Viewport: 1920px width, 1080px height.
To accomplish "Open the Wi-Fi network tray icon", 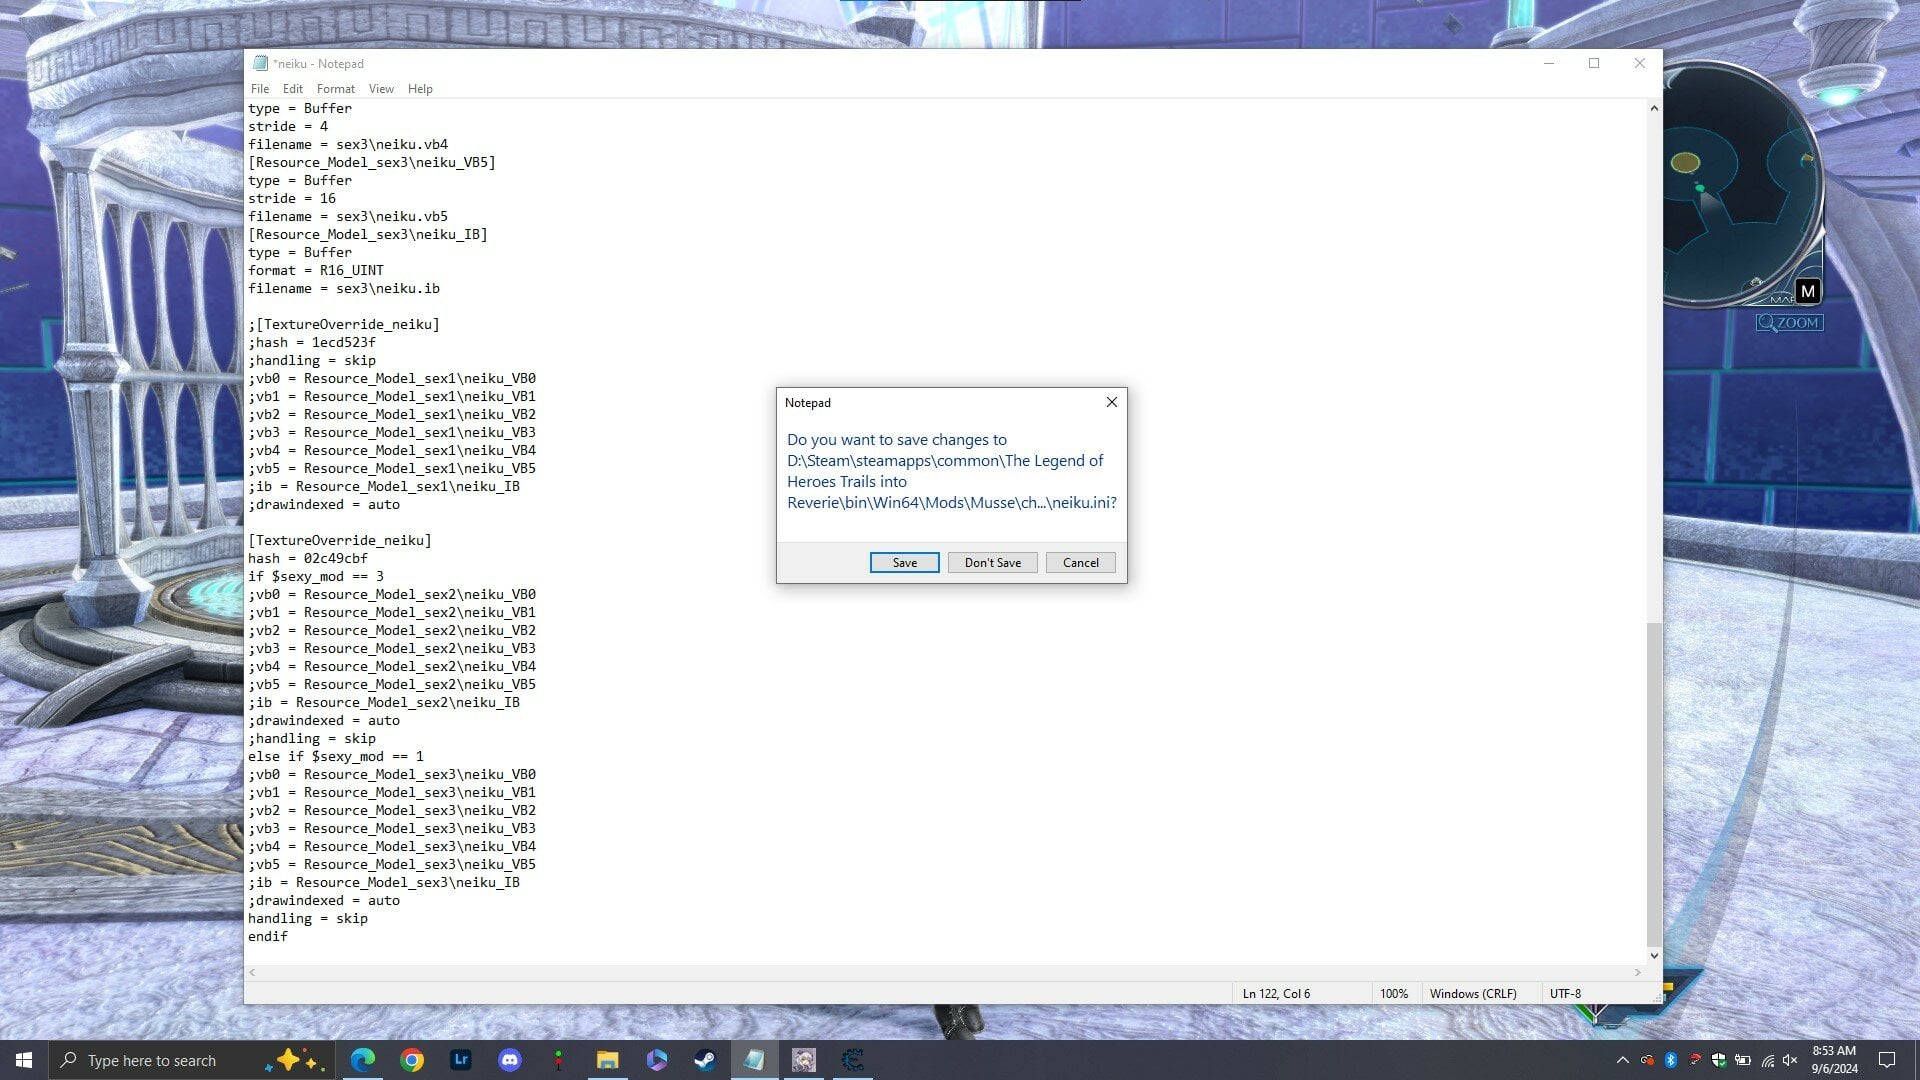I will (x=1768, y=1060).
